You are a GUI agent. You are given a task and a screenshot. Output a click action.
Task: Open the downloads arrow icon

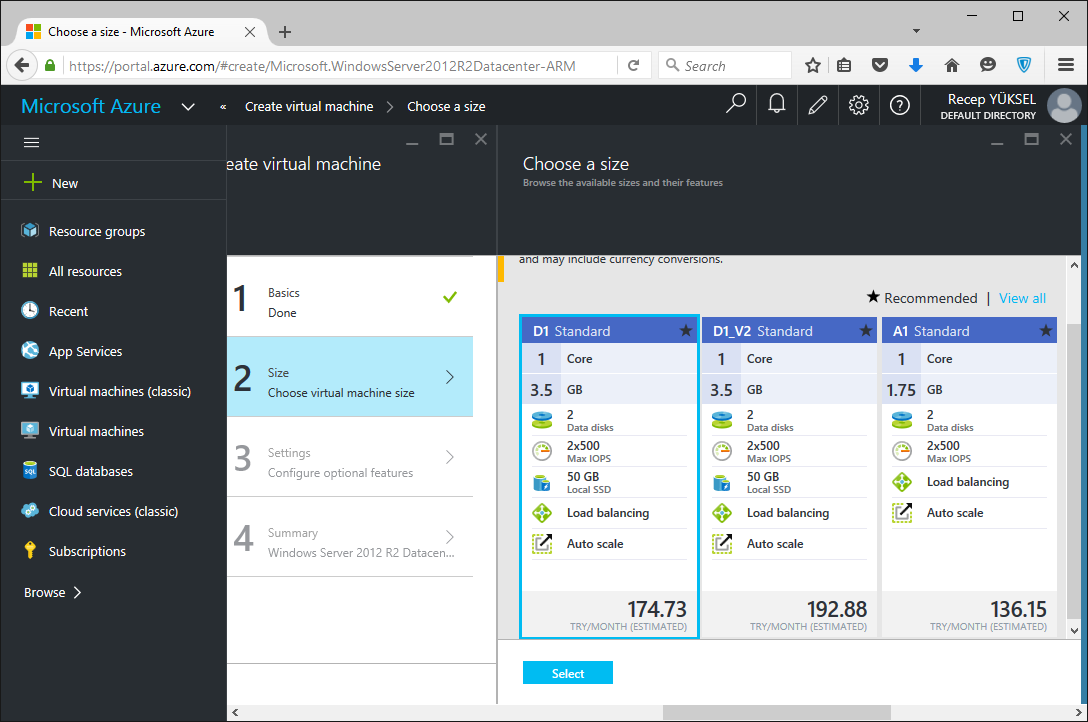[x=916, y=65]
